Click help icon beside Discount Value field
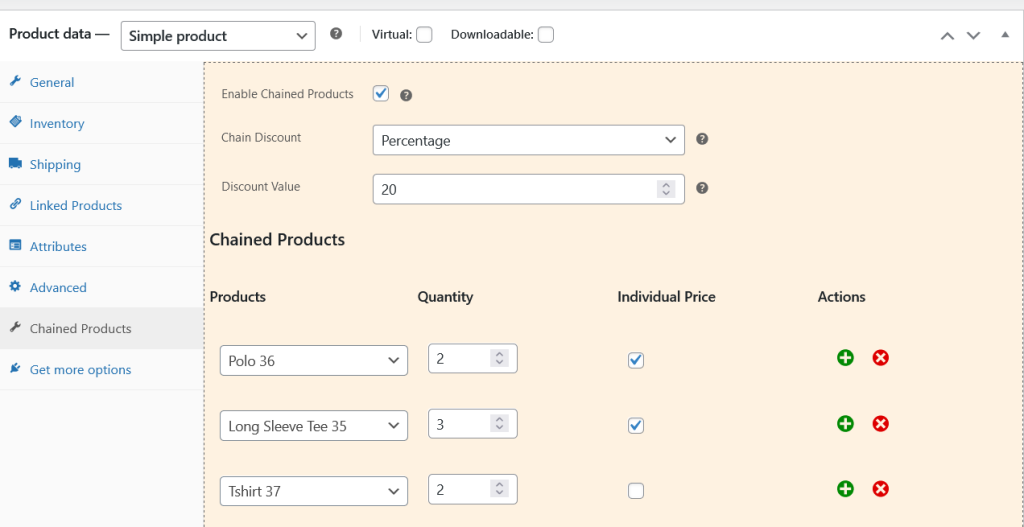The image size is (1024, 527). tap(702, 188)
